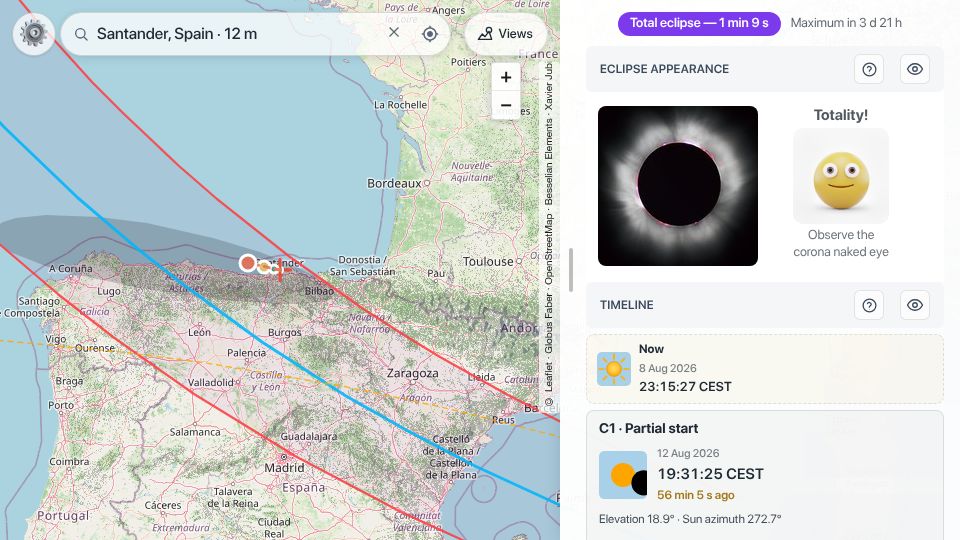Click the 'C1 · Partial start' heading
960x540 pixels.
(648, 429)
